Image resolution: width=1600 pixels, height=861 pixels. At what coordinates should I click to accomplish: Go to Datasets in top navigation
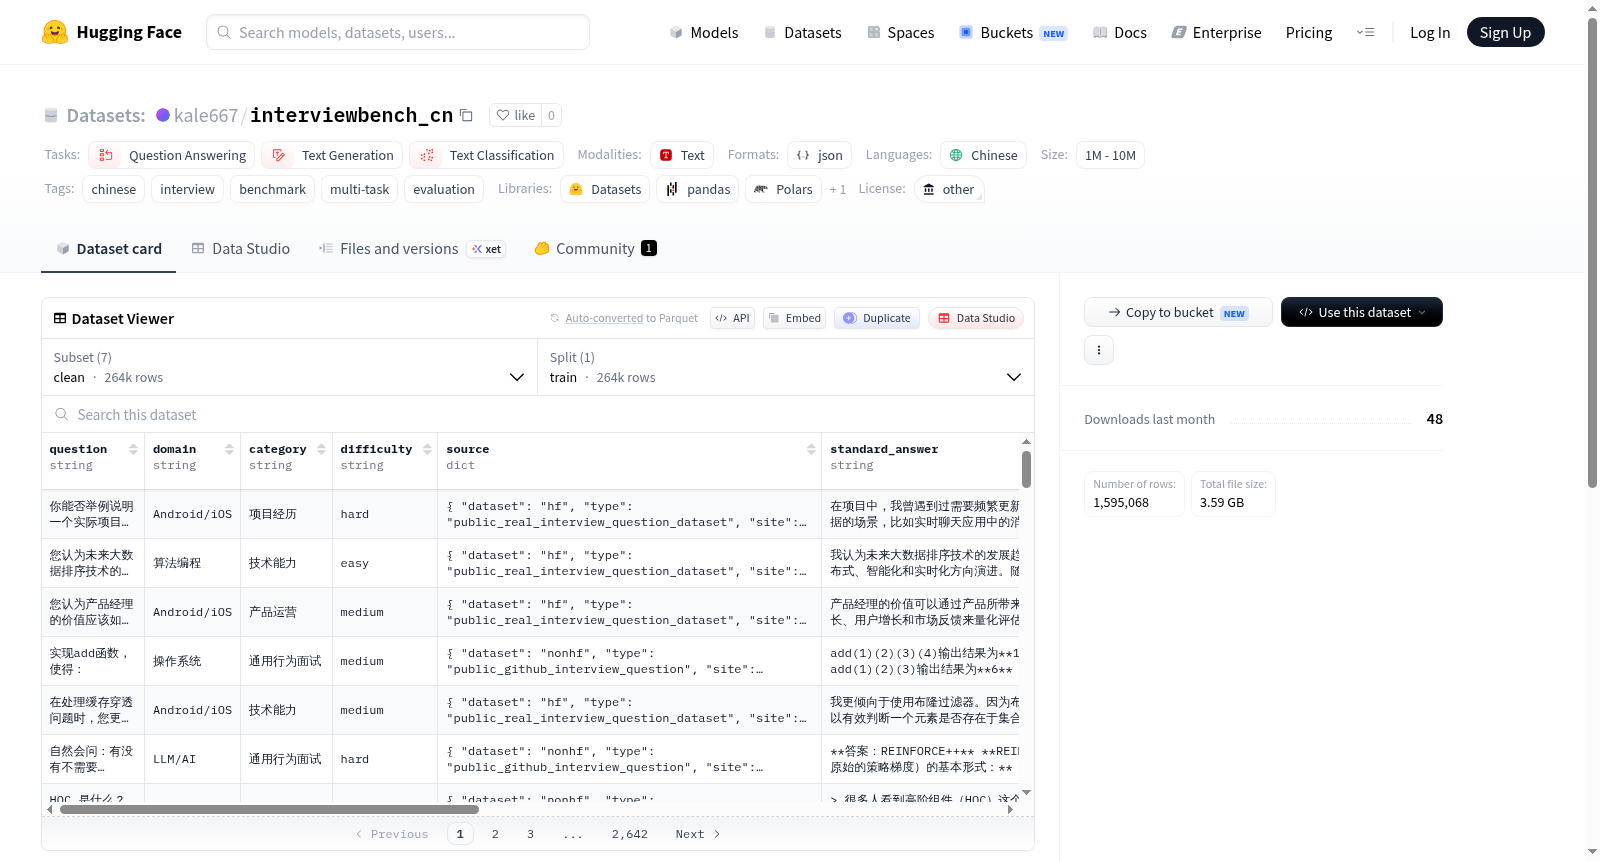click(x=803, y=32)
